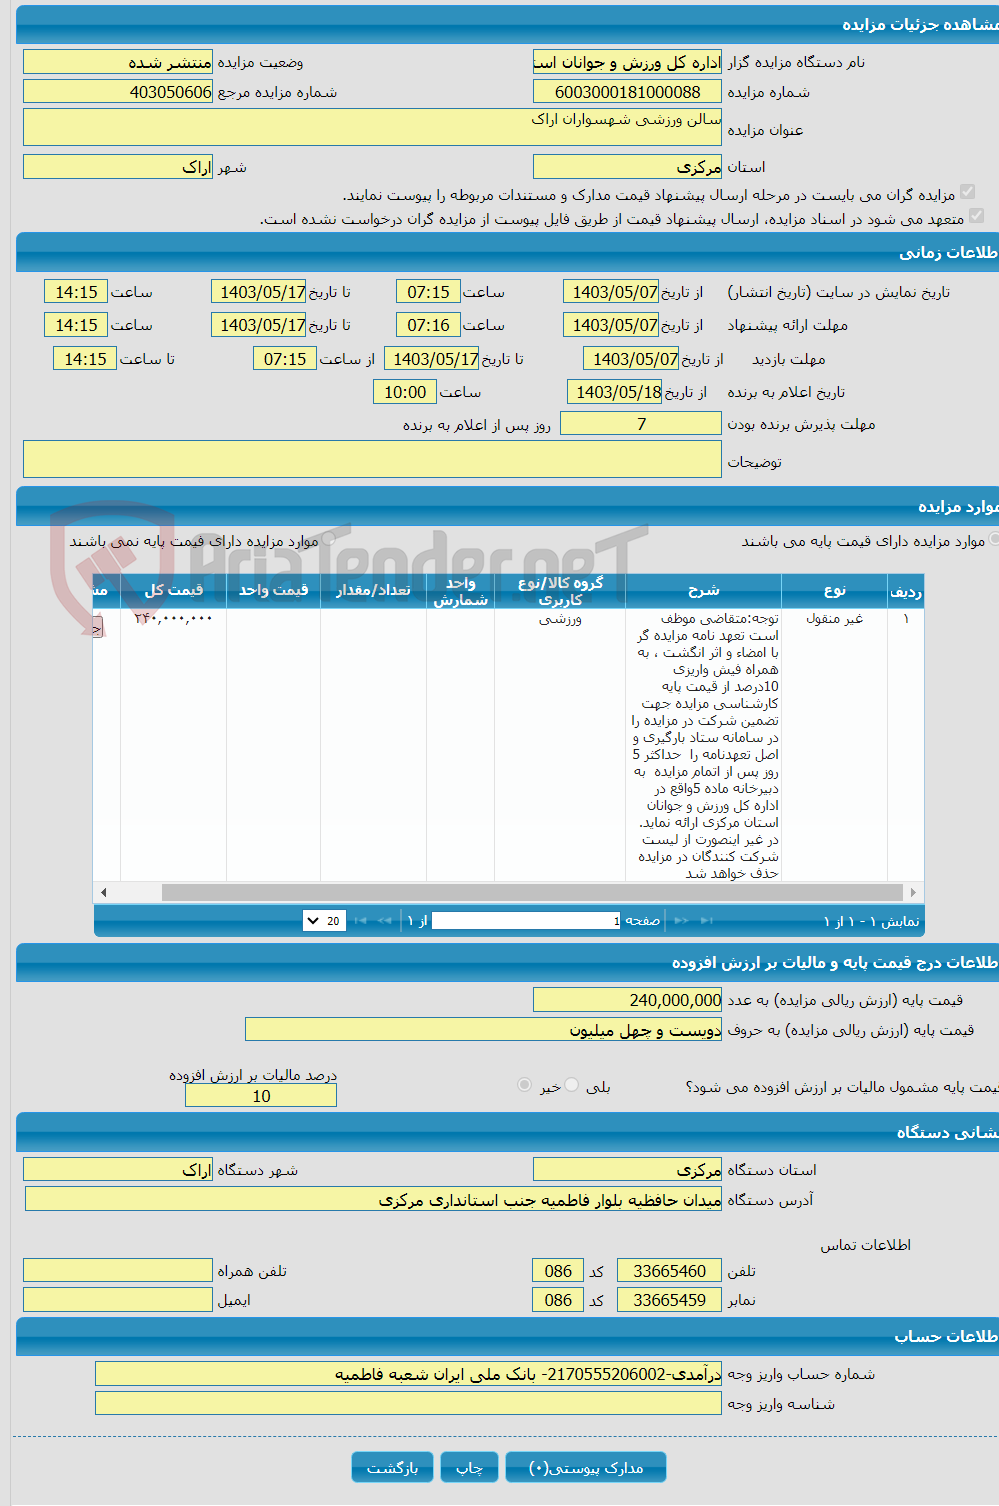Click the page number field in pager

click(x=527, y=921)
